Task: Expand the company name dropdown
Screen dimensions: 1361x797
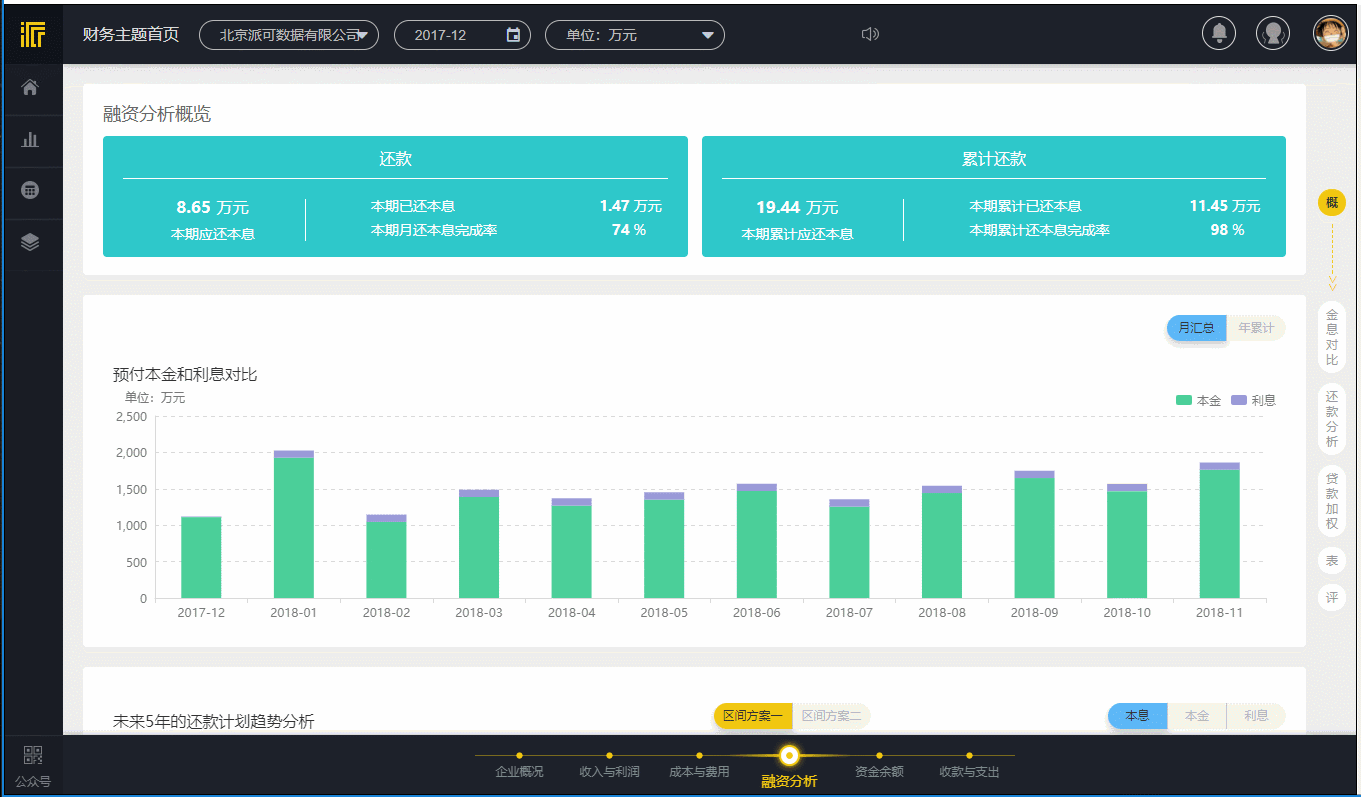Action: (289, 35)
